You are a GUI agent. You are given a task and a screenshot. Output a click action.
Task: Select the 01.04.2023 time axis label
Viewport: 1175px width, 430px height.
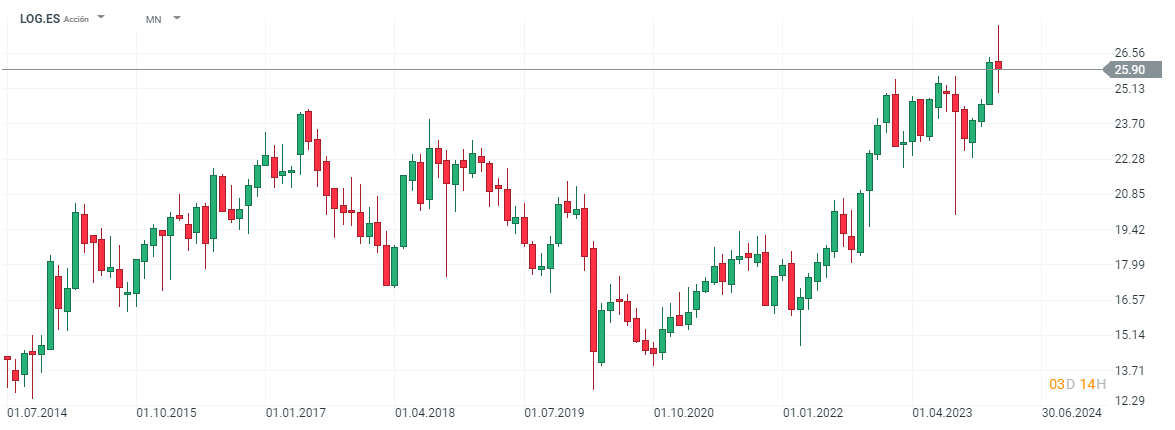coord(942,411)
